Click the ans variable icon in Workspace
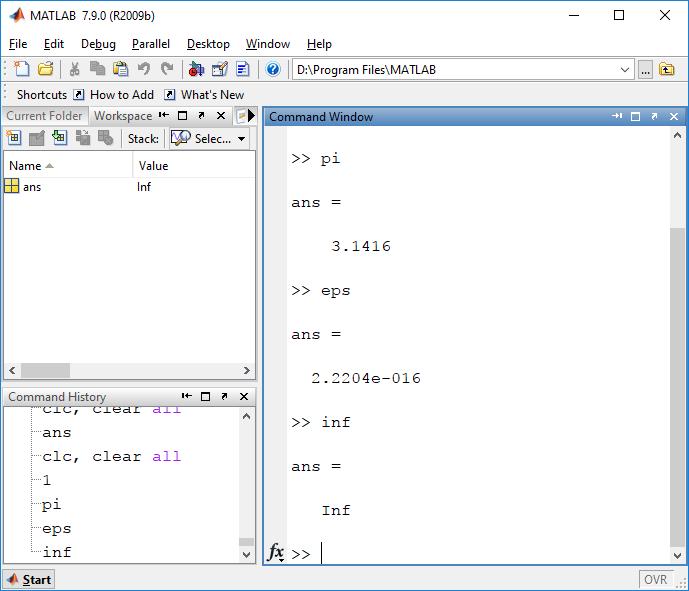 click(11, 186)
